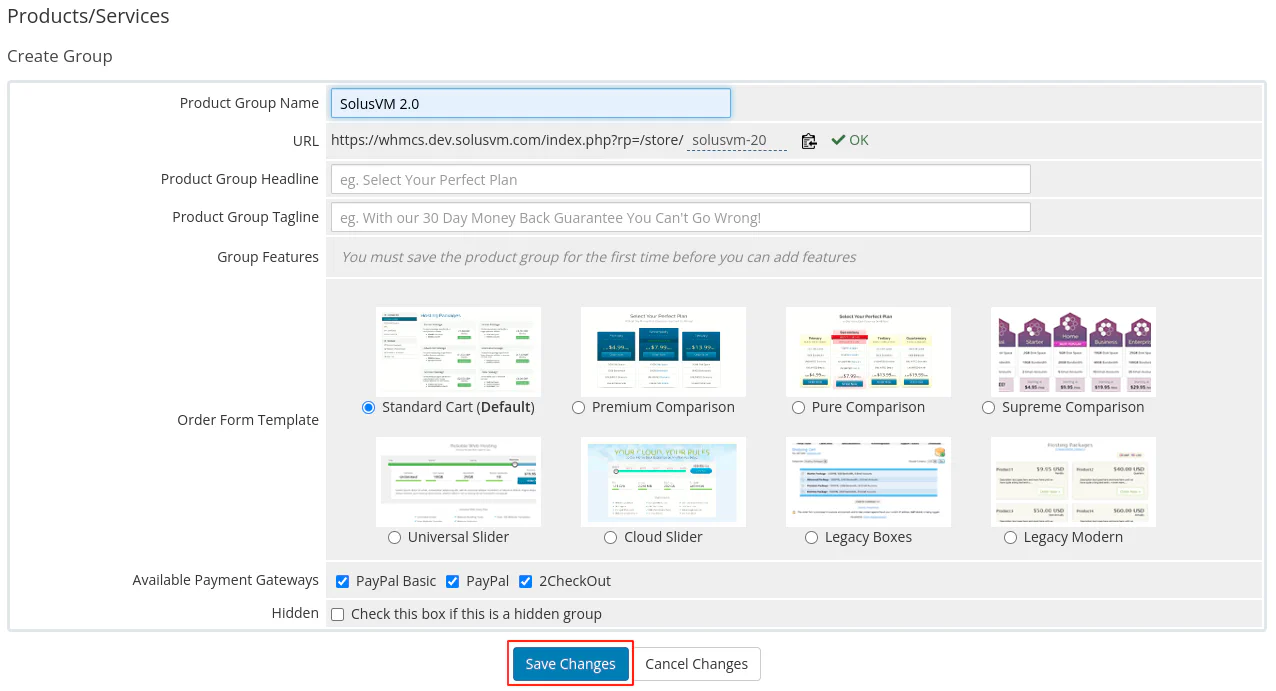Select the Premium Comparison order form template
This screenshot has width=1276, height=691.
(578, 407)
